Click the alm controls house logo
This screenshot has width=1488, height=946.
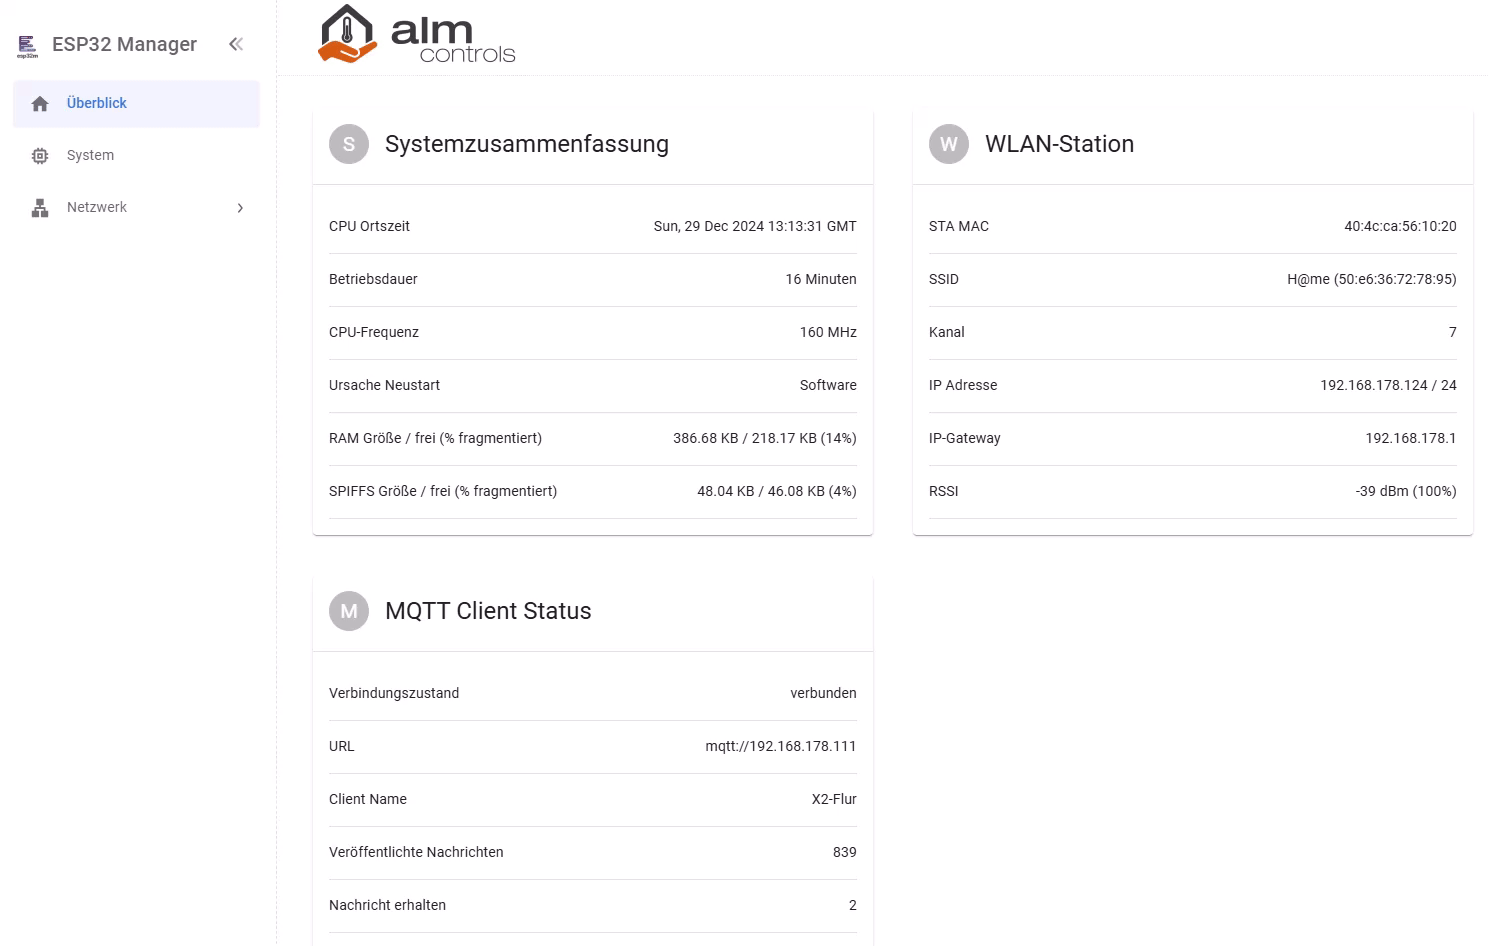coord(347,35)
